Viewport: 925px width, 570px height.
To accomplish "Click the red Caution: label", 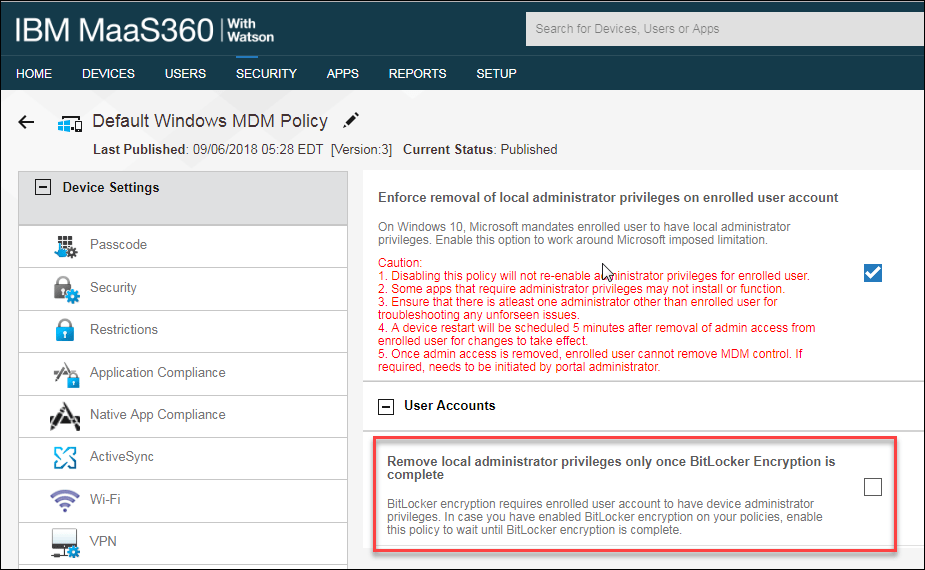I will (400, 263).
